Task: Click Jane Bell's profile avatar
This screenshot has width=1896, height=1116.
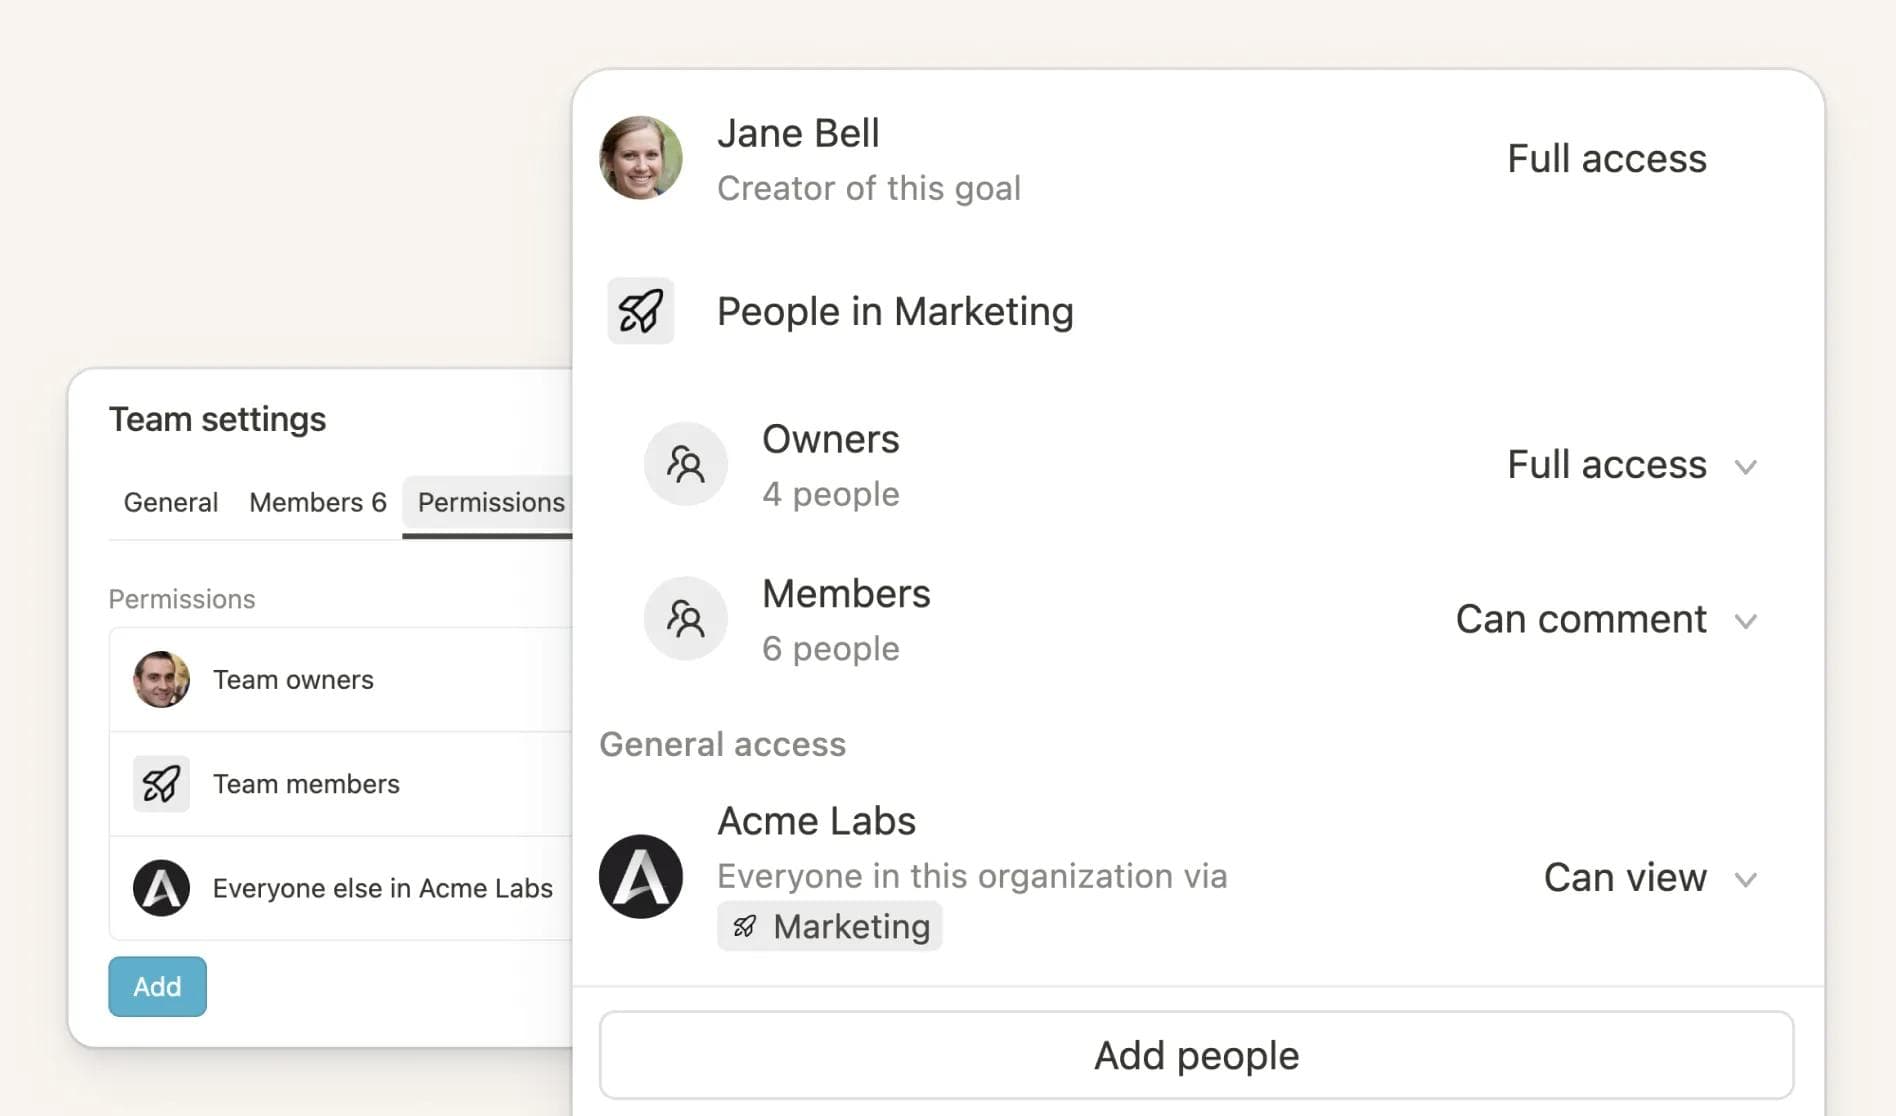Action: click(640, 158)
